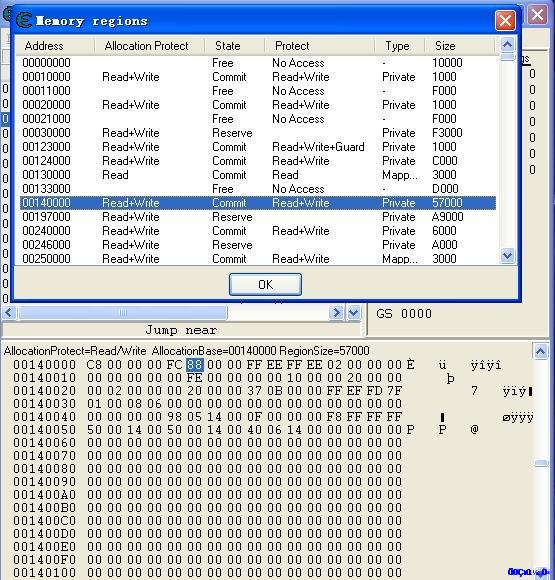The width and height of the screenshot is (555, 580).
Task: Click OK to dismiss Memory regions
Action: pos(265,284)
